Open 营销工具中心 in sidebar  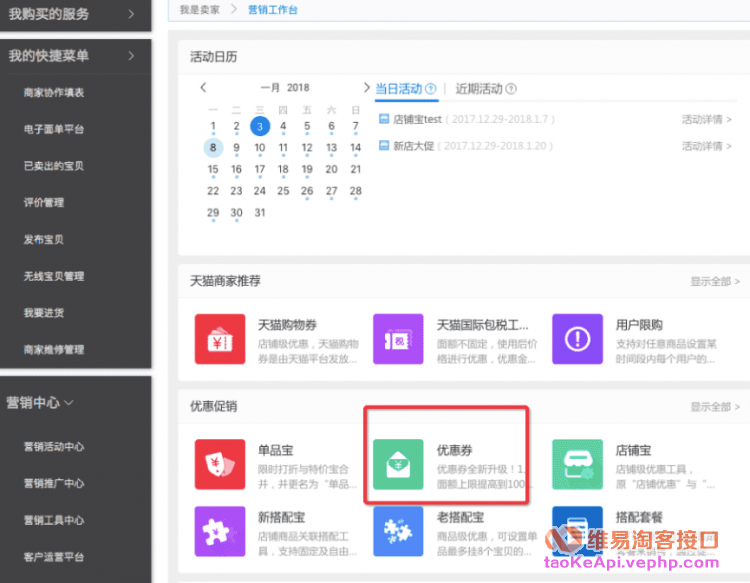tap(54, 520)
